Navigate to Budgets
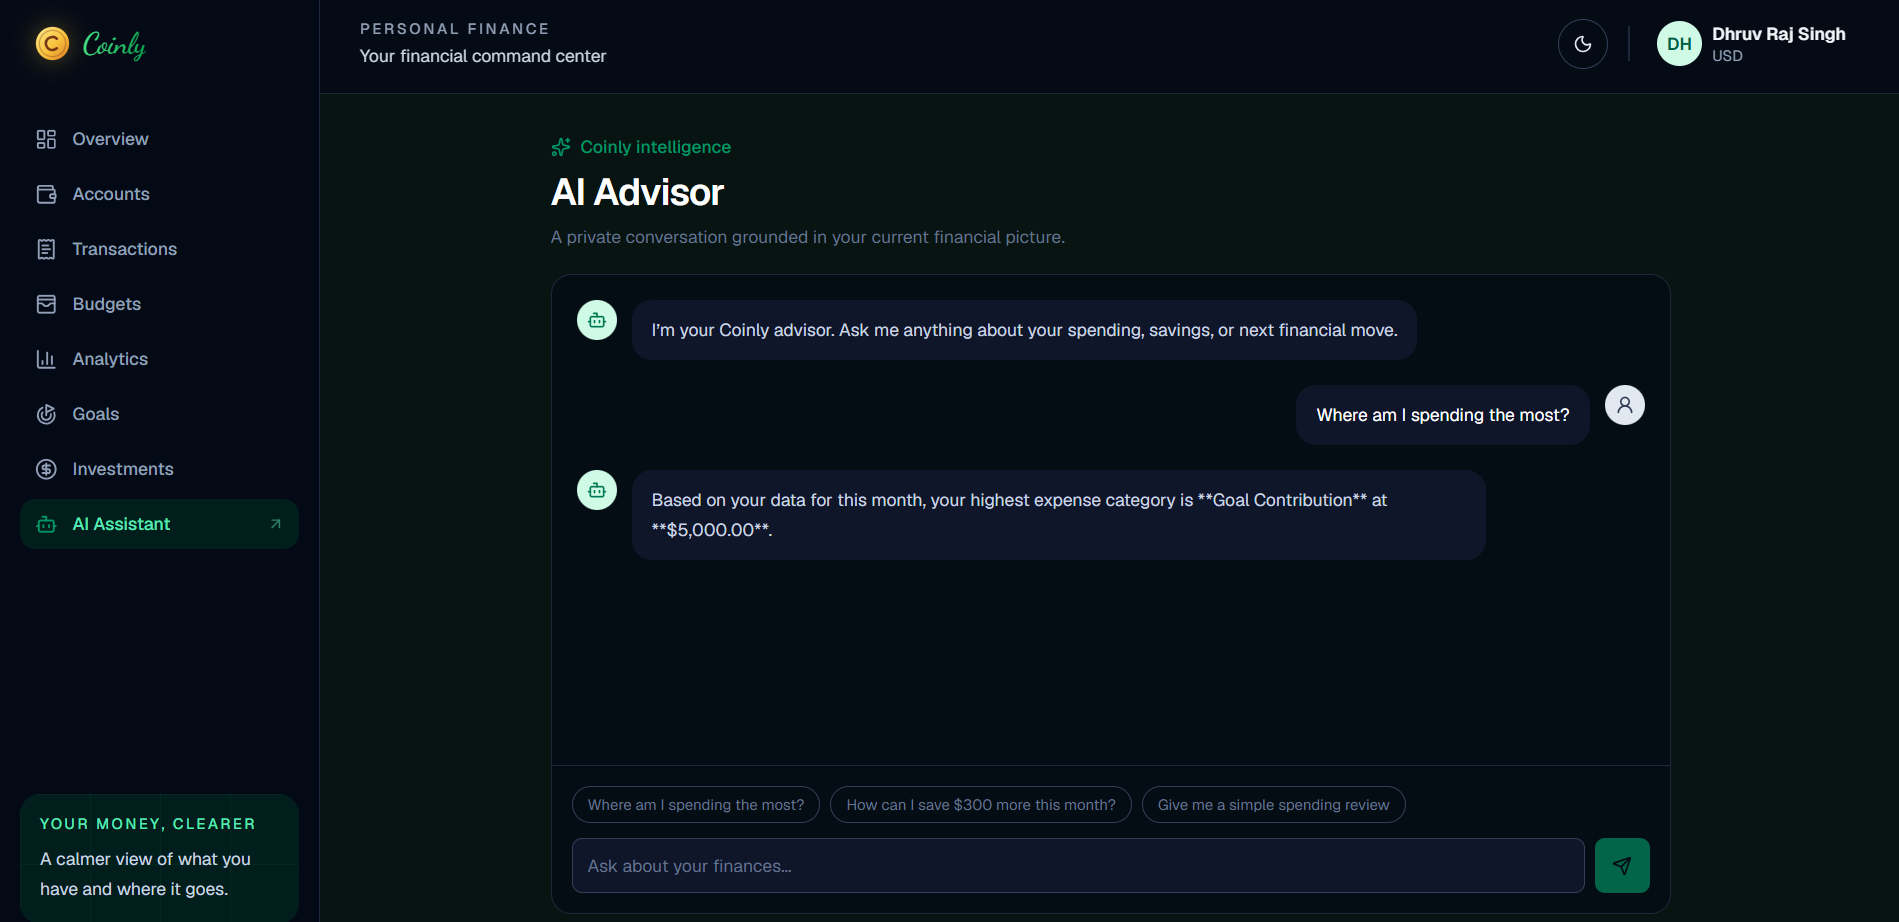This screenshot has height=922, width=1899. tap(159, 304)
